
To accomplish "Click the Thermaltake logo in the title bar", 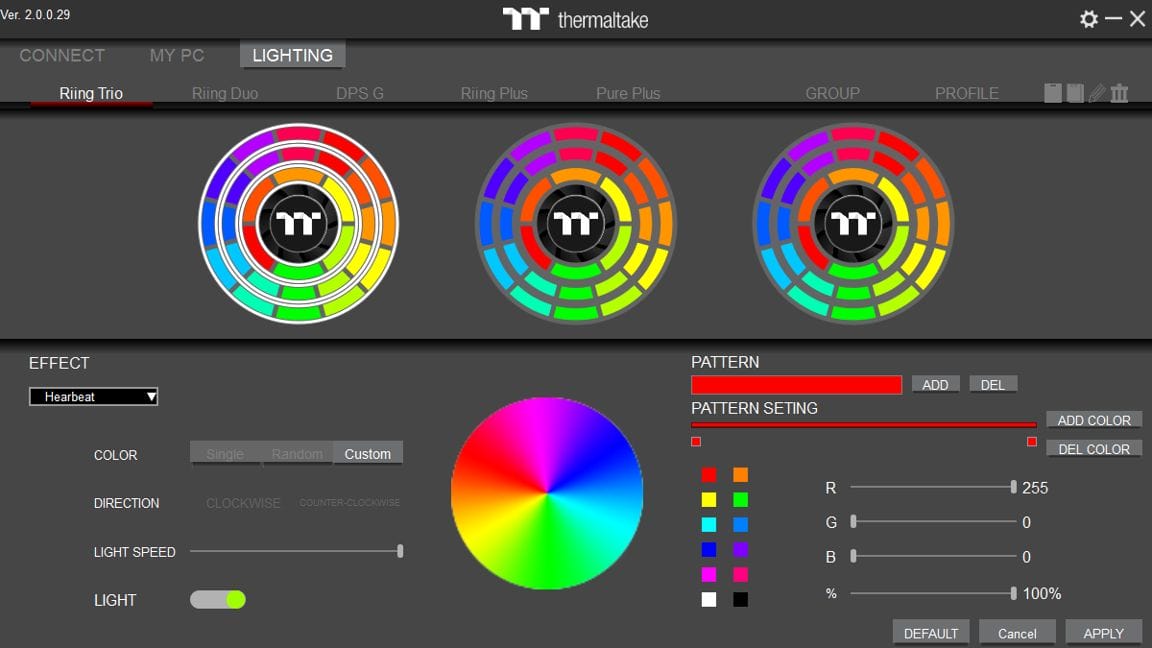I will click(576, 17).
